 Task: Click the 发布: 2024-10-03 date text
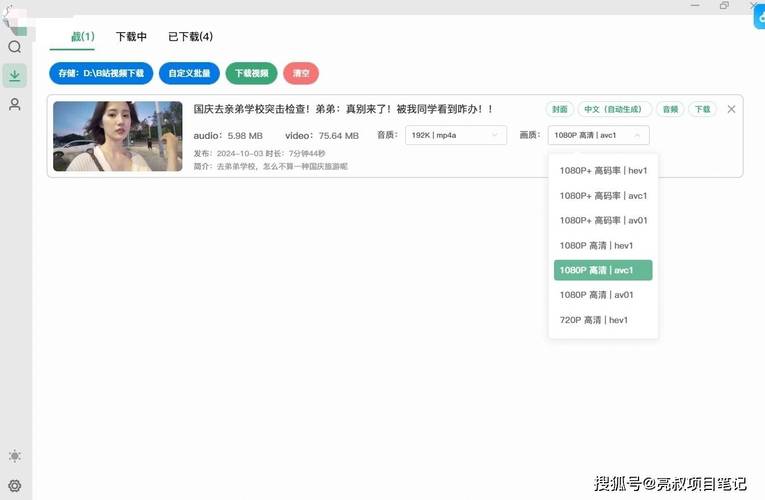[x=228, y=153]
